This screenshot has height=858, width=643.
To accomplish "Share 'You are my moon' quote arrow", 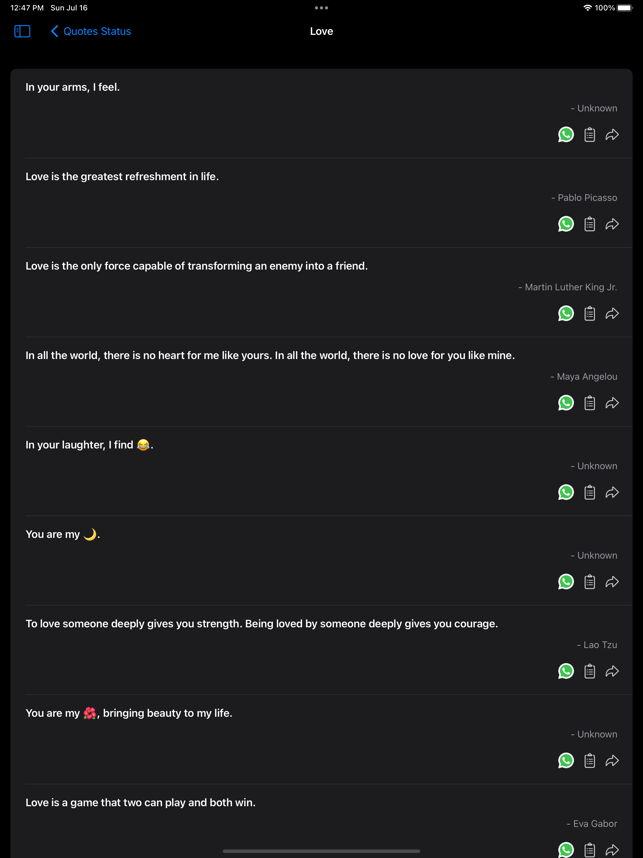I will point(612,582).
